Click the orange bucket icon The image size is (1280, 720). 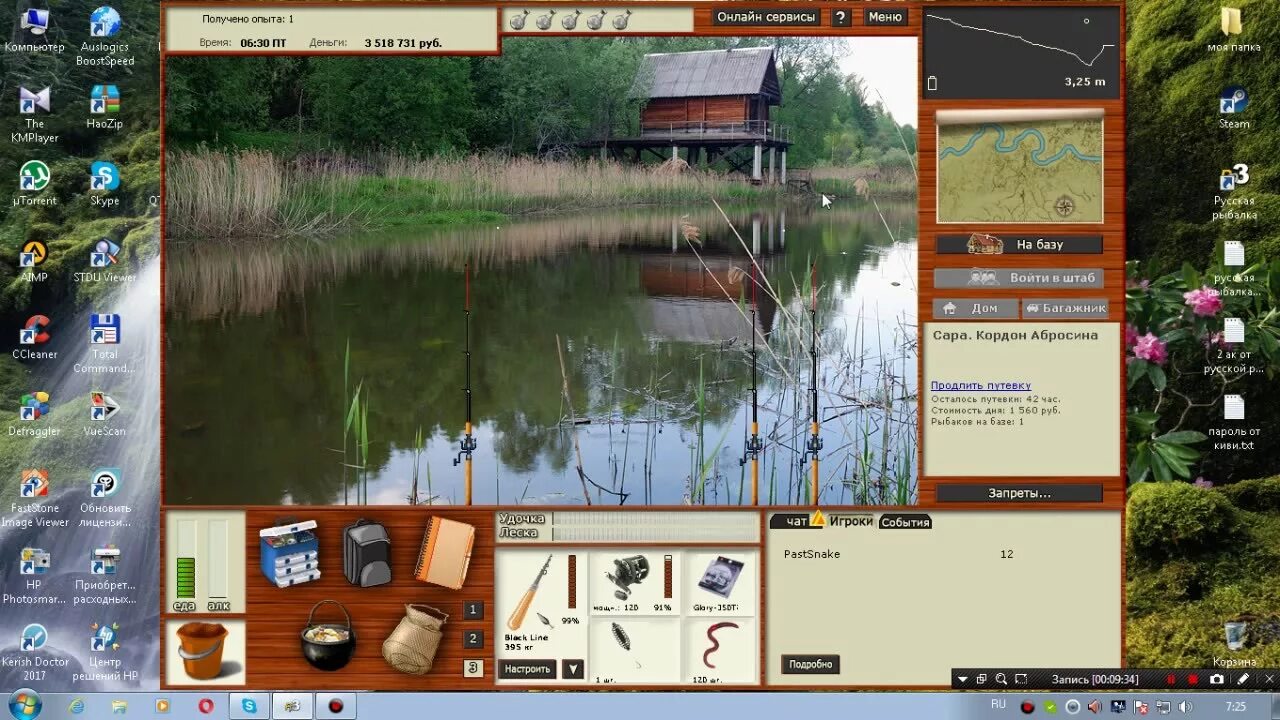pos(203,651)
